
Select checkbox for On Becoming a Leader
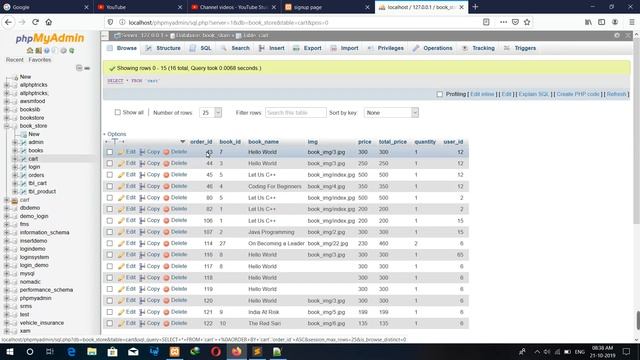click(x=110, y=243)
